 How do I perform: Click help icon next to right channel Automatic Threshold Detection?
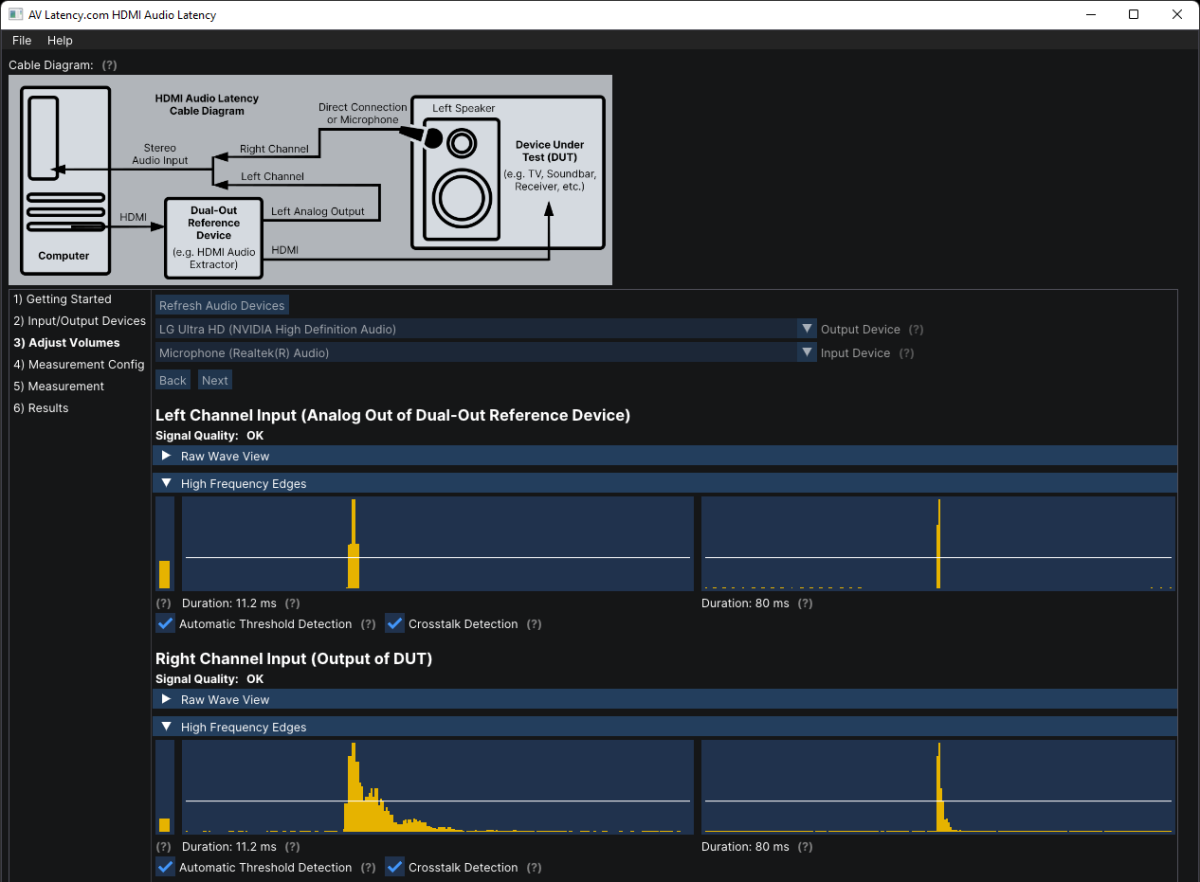368,867
